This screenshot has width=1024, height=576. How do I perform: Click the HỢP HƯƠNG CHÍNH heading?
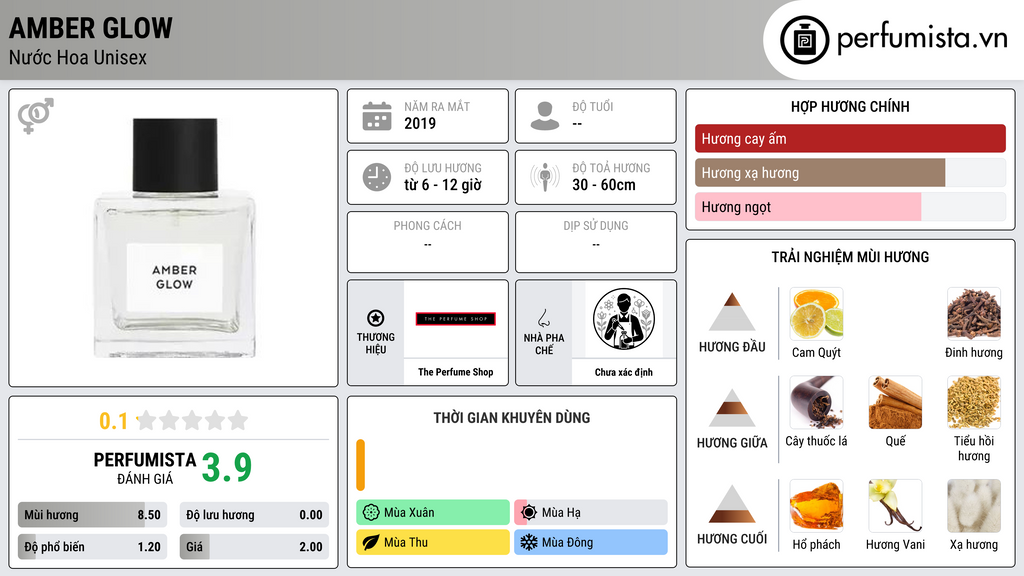pos(850,106)
